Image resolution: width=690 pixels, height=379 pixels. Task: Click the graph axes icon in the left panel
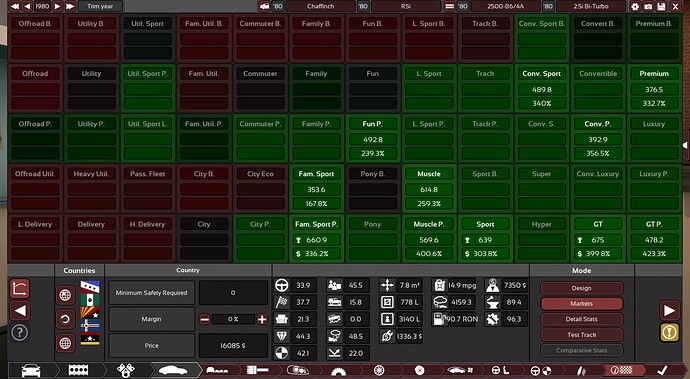(x=20, y=289)
